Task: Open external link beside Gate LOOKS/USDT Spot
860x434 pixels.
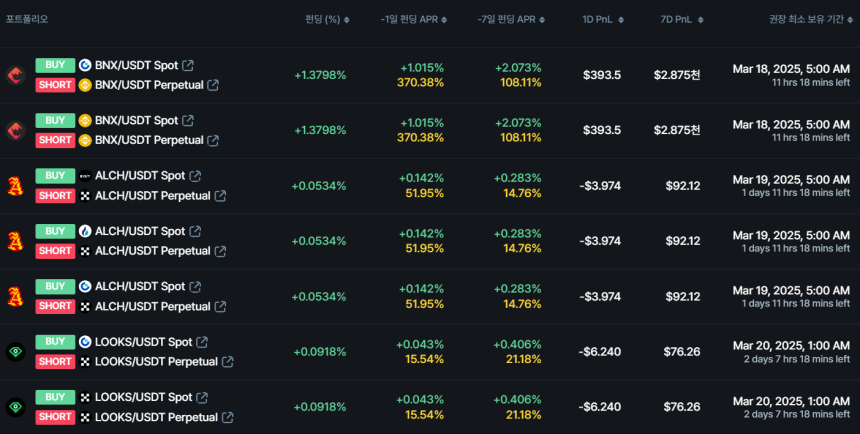Action: tap(202, 342)
